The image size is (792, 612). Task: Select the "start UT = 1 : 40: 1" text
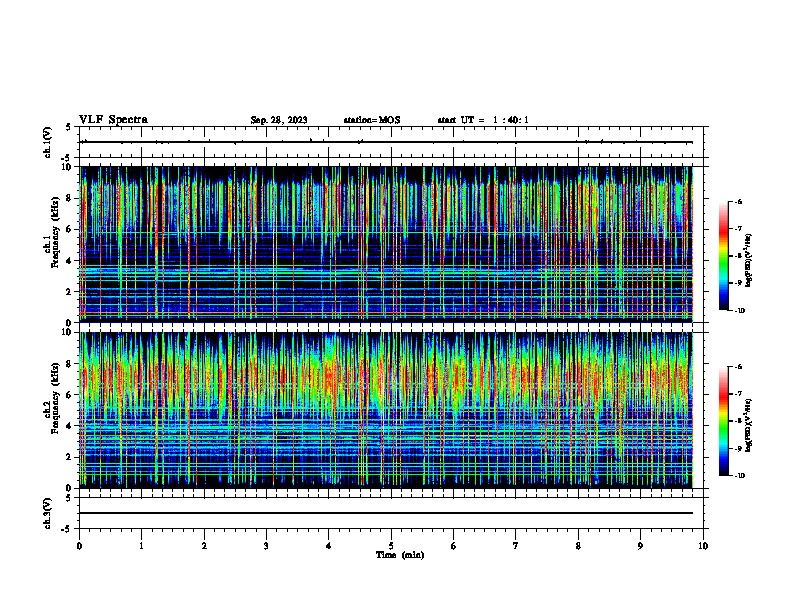[483, 120]
